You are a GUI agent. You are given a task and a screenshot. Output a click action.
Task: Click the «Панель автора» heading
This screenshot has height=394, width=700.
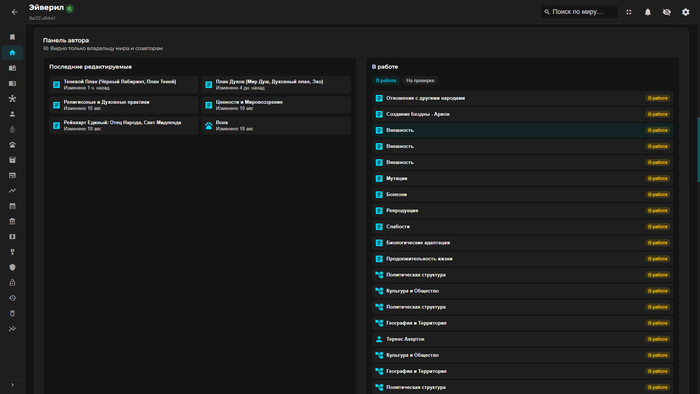66,40
